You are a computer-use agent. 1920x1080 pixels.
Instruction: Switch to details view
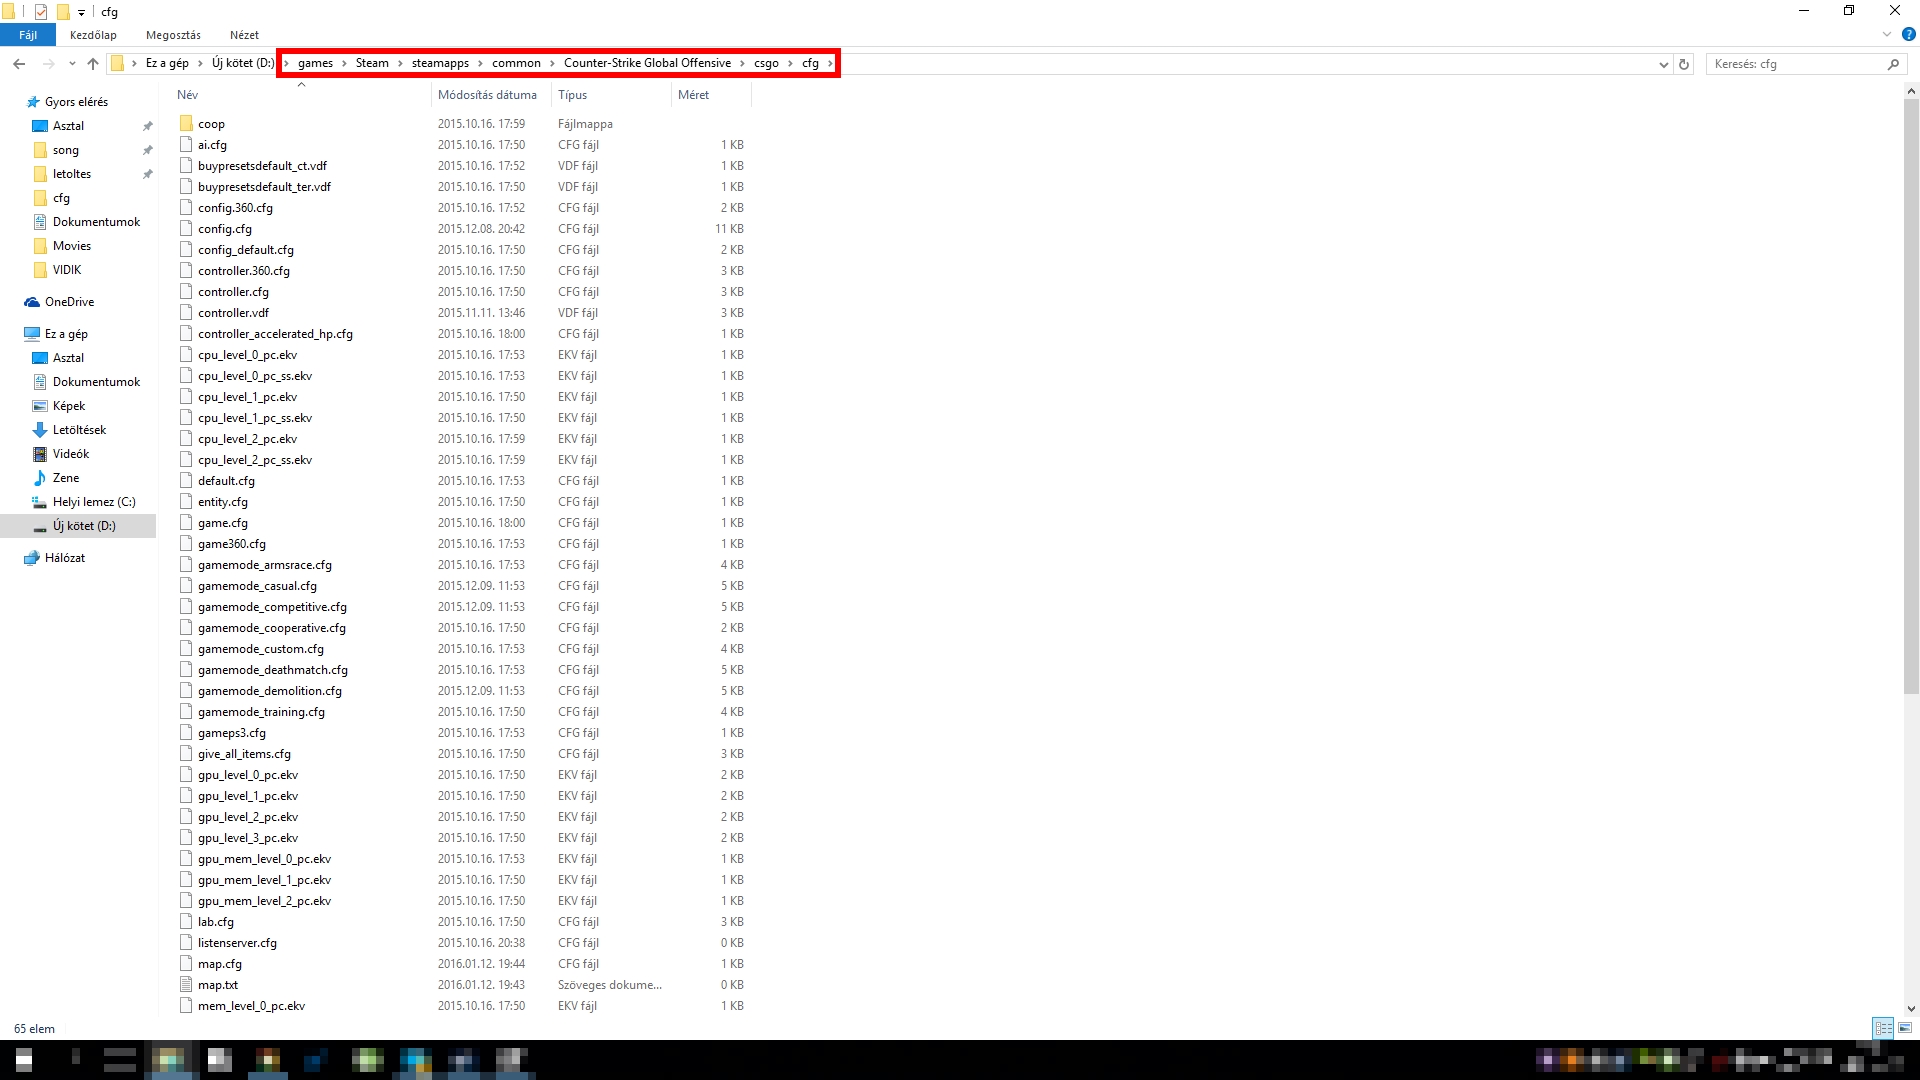pos(1883,1028)
